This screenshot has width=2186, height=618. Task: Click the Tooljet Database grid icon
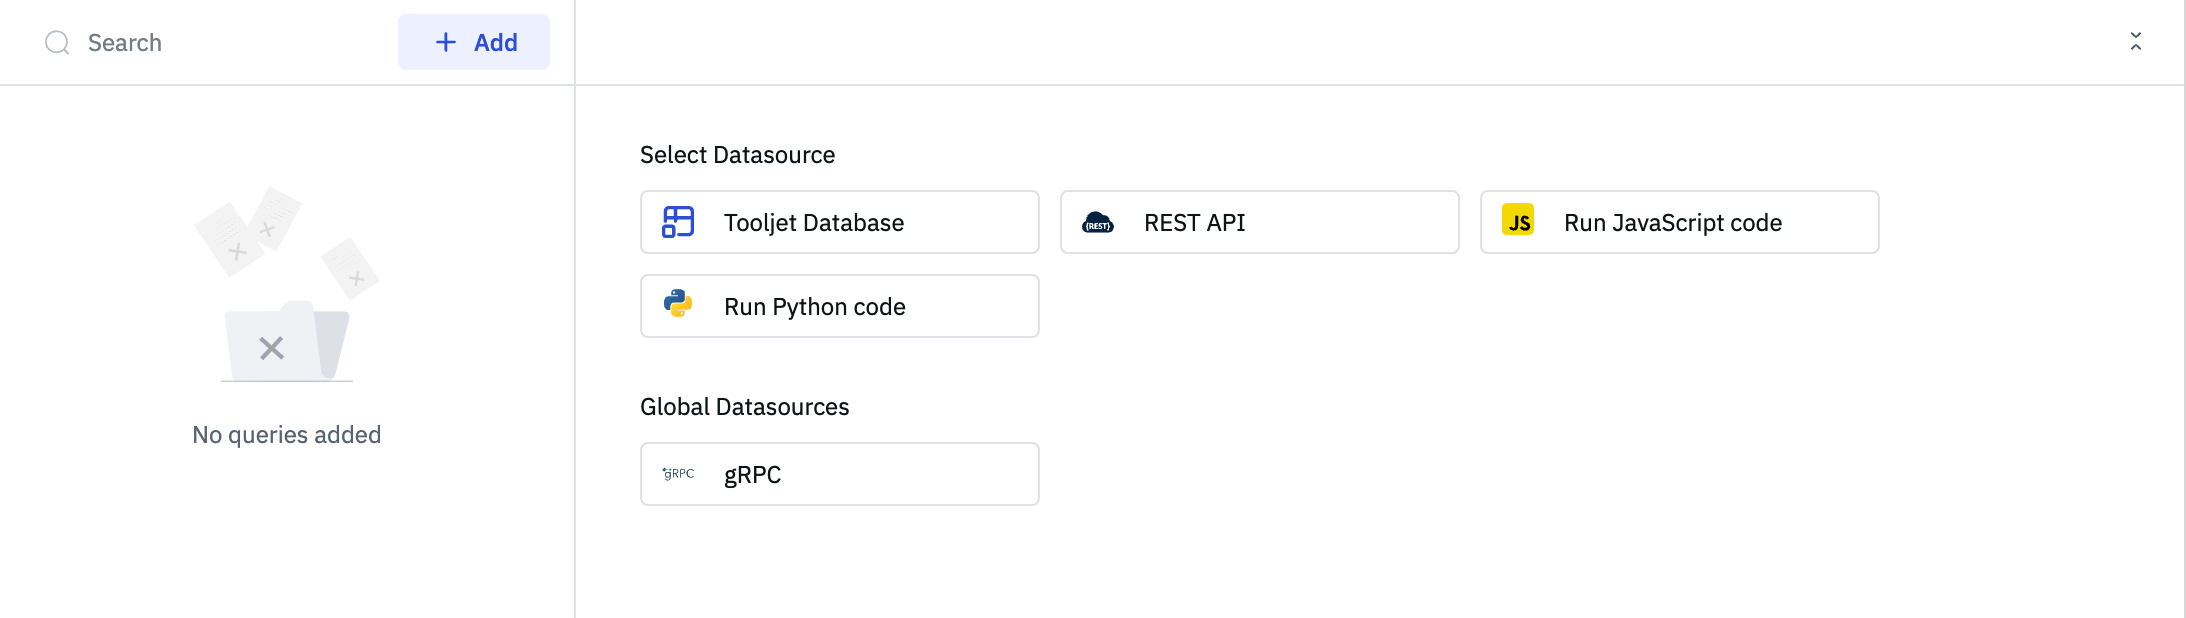coord(678,222)
